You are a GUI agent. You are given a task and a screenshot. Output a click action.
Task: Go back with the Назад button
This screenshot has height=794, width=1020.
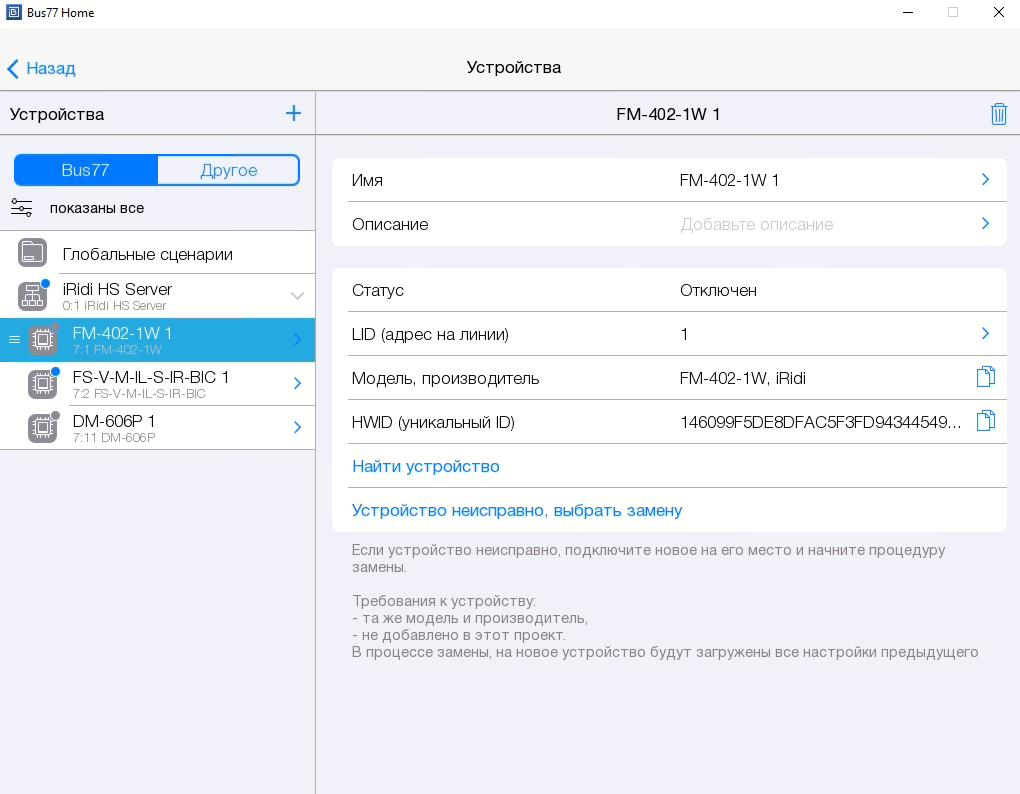click(x=42, y=68)
